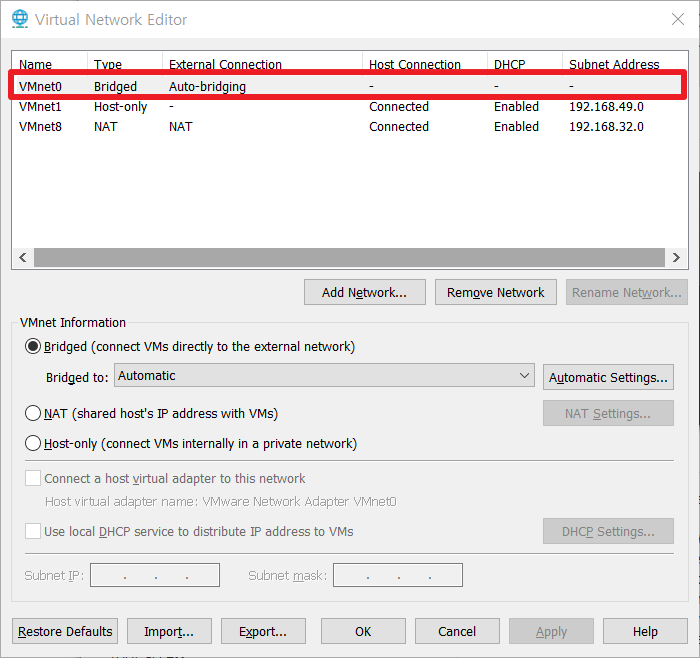
Task: Click the Enabled DHCP cell for VMnet8
Action: [516, 127]
